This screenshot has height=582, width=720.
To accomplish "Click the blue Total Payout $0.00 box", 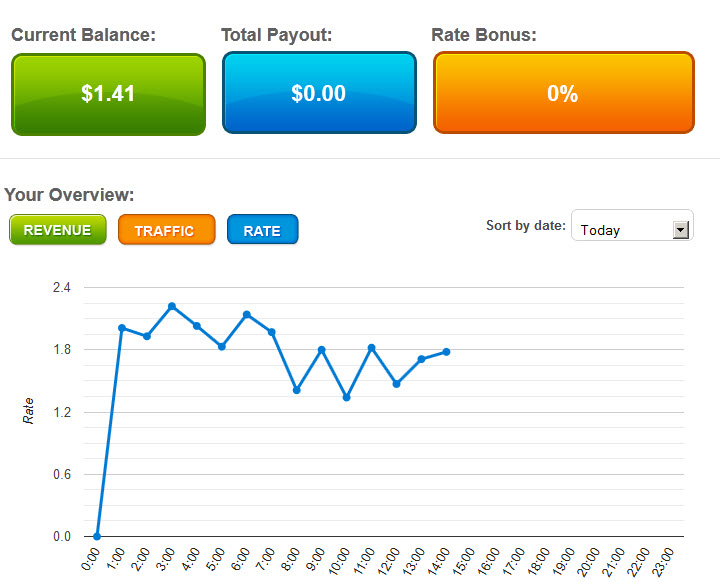I will click(318, 94).
